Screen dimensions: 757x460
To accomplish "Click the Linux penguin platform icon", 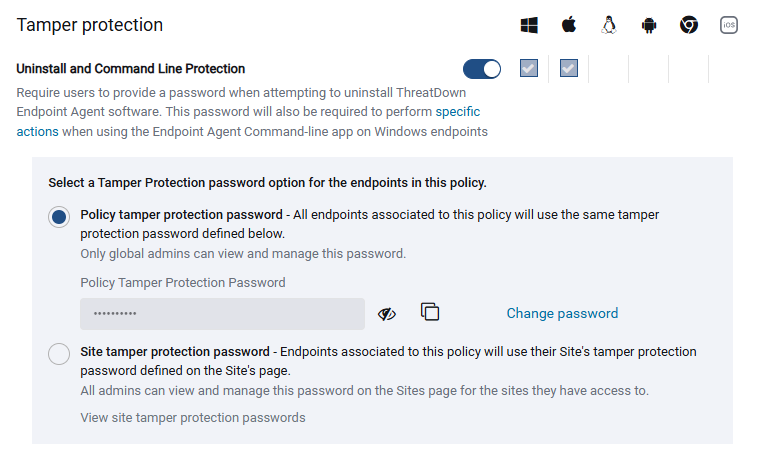I will click(609, 25).
